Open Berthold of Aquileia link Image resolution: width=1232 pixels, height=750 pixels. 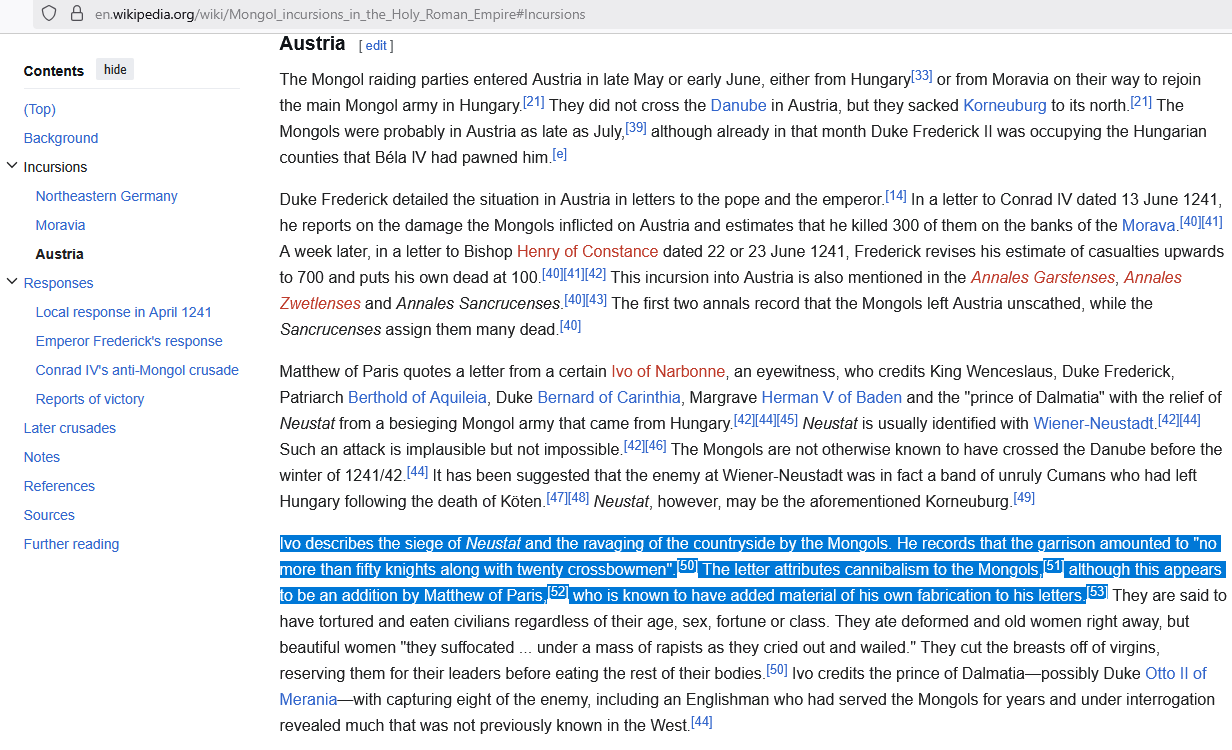[418, 397]
